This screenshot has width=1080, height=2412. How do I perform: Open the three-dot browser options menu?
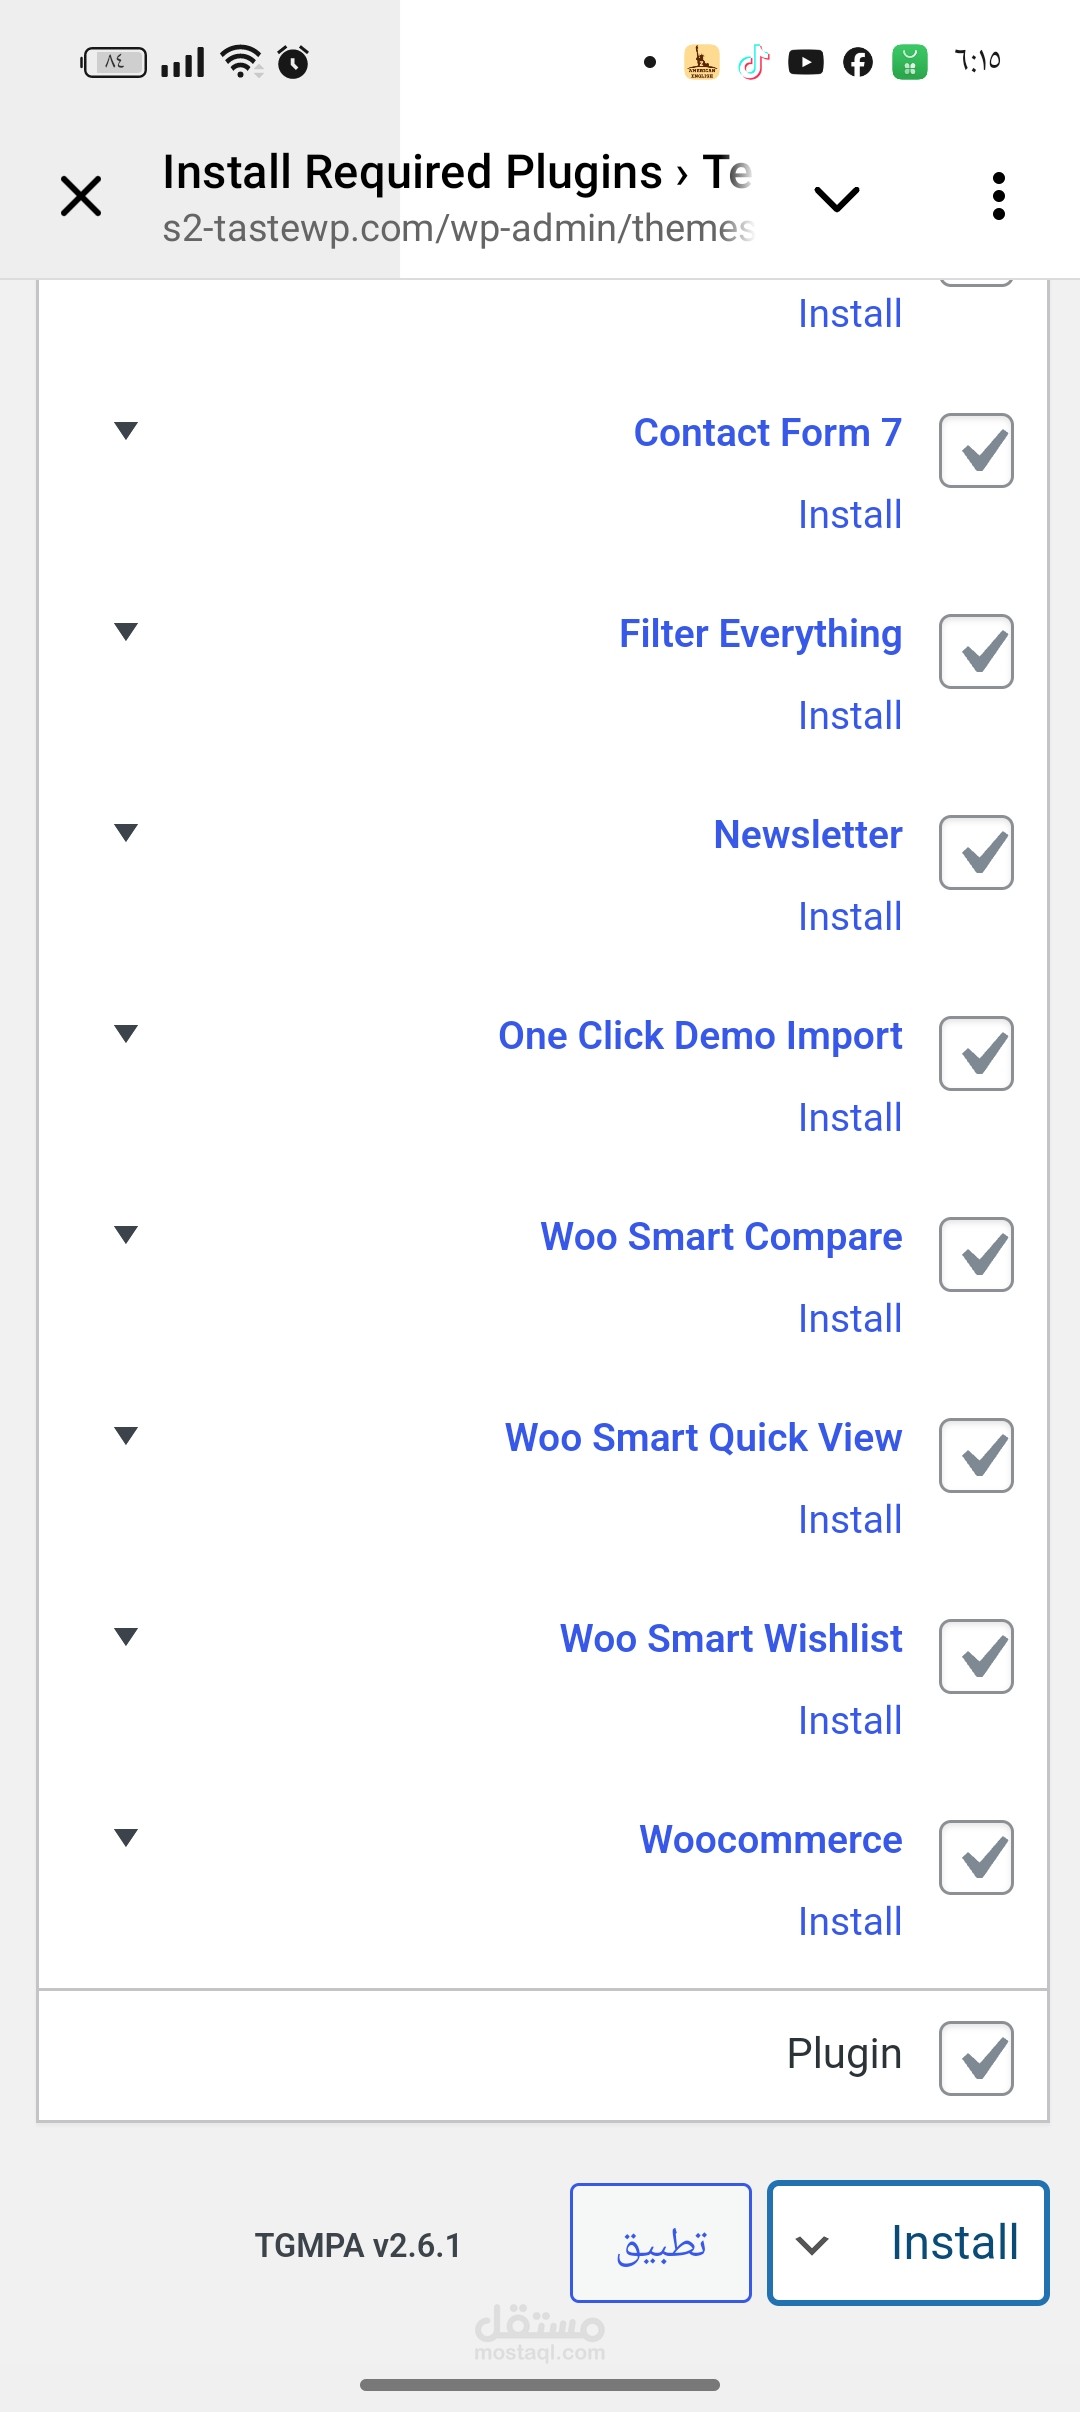click(998, 196)
